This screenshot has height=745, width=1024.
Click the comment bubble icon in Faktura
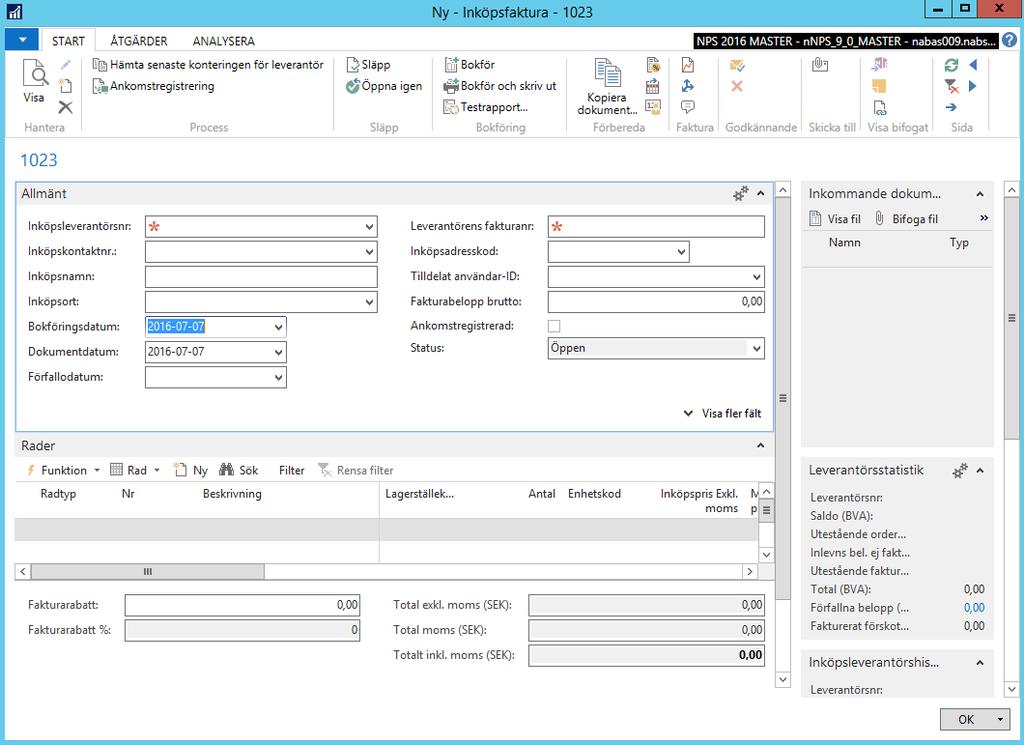(688, 107)
